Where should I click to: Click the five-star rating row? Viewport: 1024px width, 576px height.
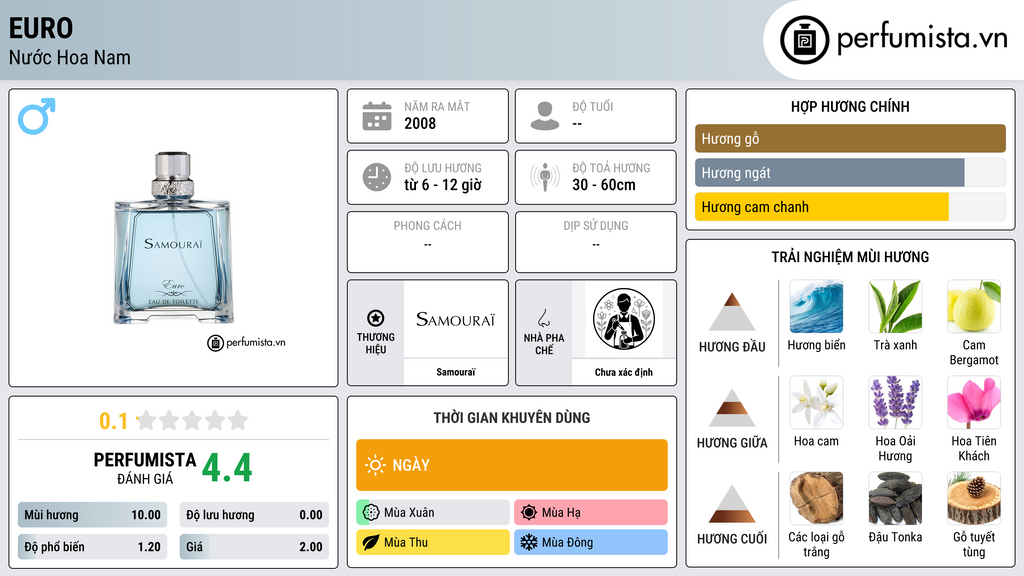192,420
